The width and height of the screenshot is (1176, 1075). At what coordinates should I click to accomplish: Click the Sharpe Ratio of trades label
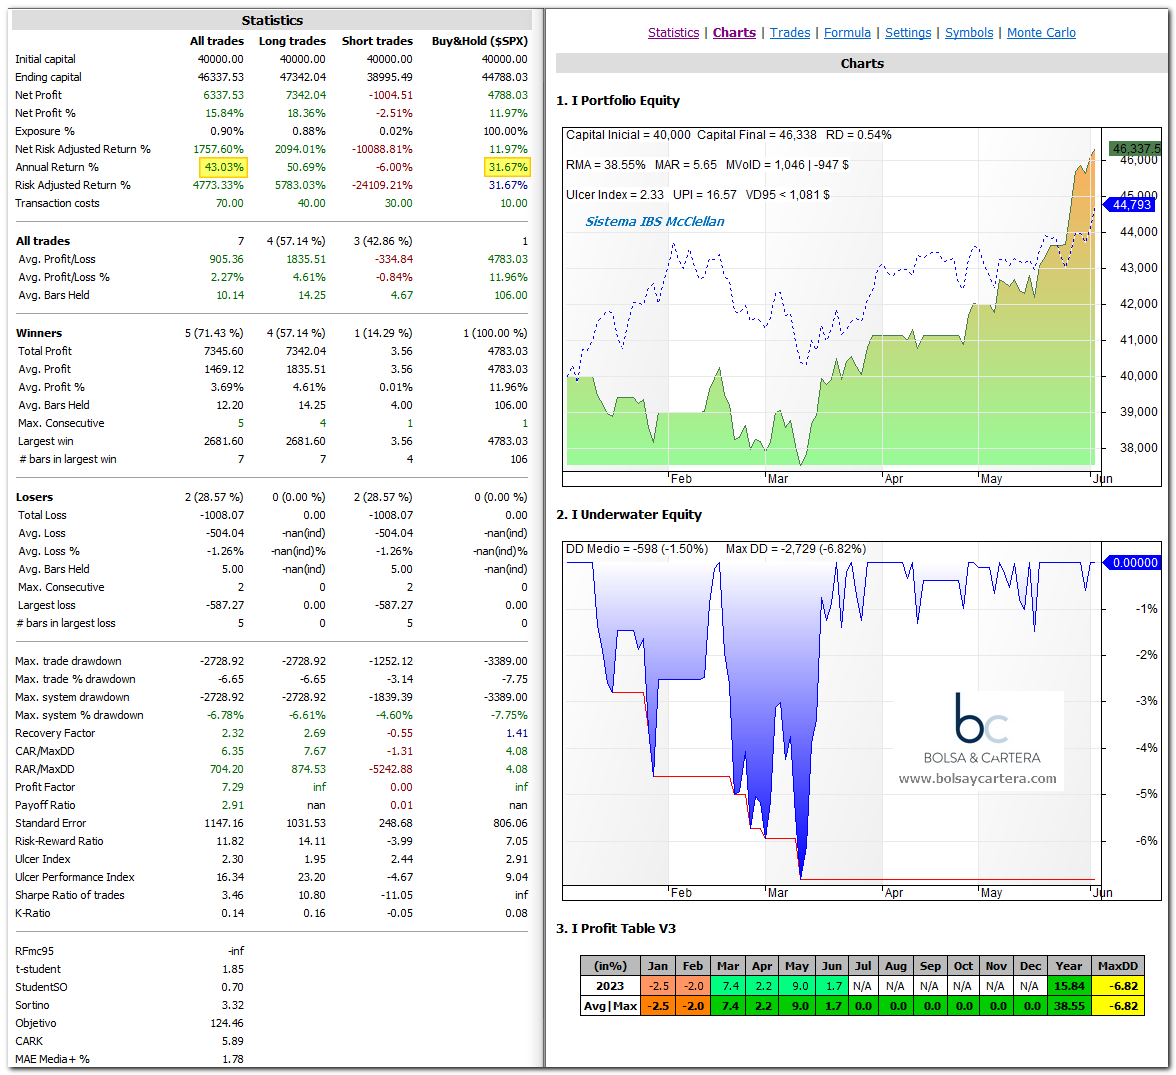tap(70, 896)
